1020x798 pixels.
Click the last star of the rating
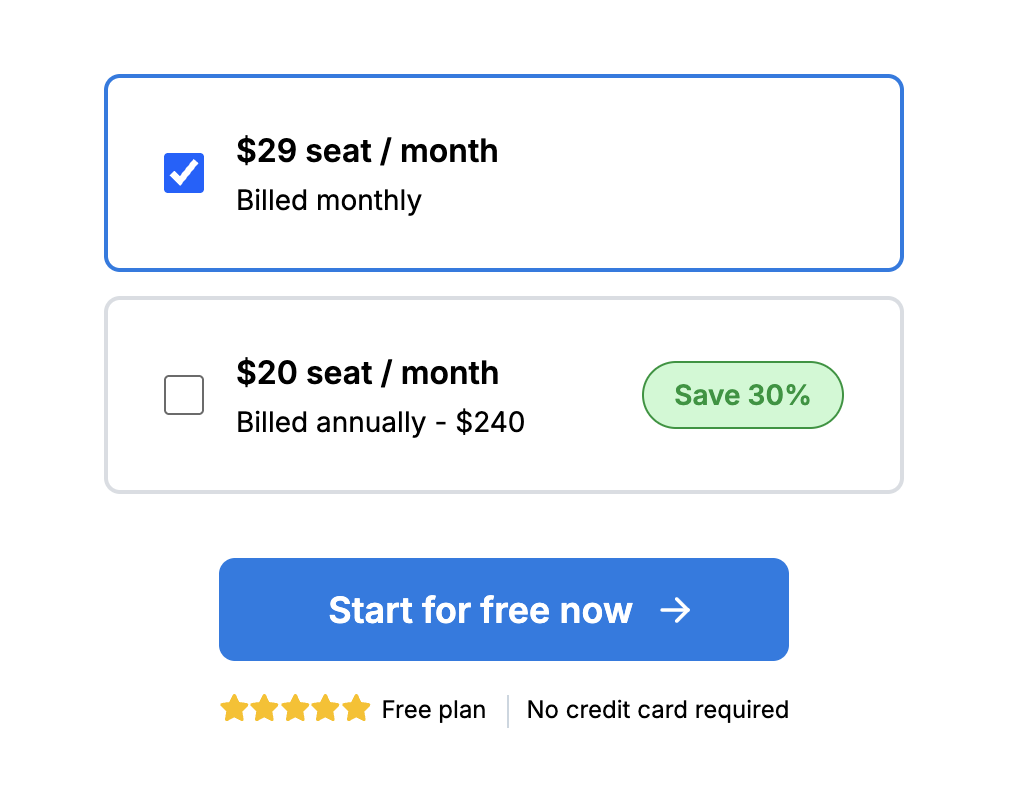click(x=356, y=709)
